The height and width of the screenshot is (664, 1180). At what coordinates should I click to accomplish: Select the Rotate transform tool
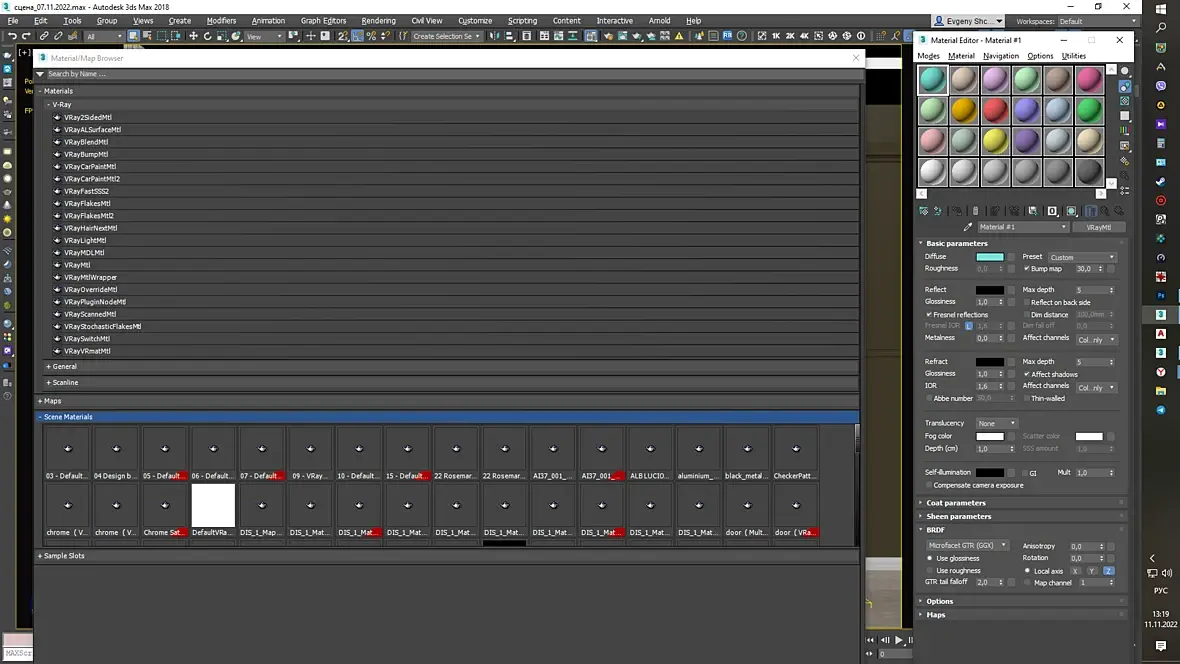(x=208, y=36)
